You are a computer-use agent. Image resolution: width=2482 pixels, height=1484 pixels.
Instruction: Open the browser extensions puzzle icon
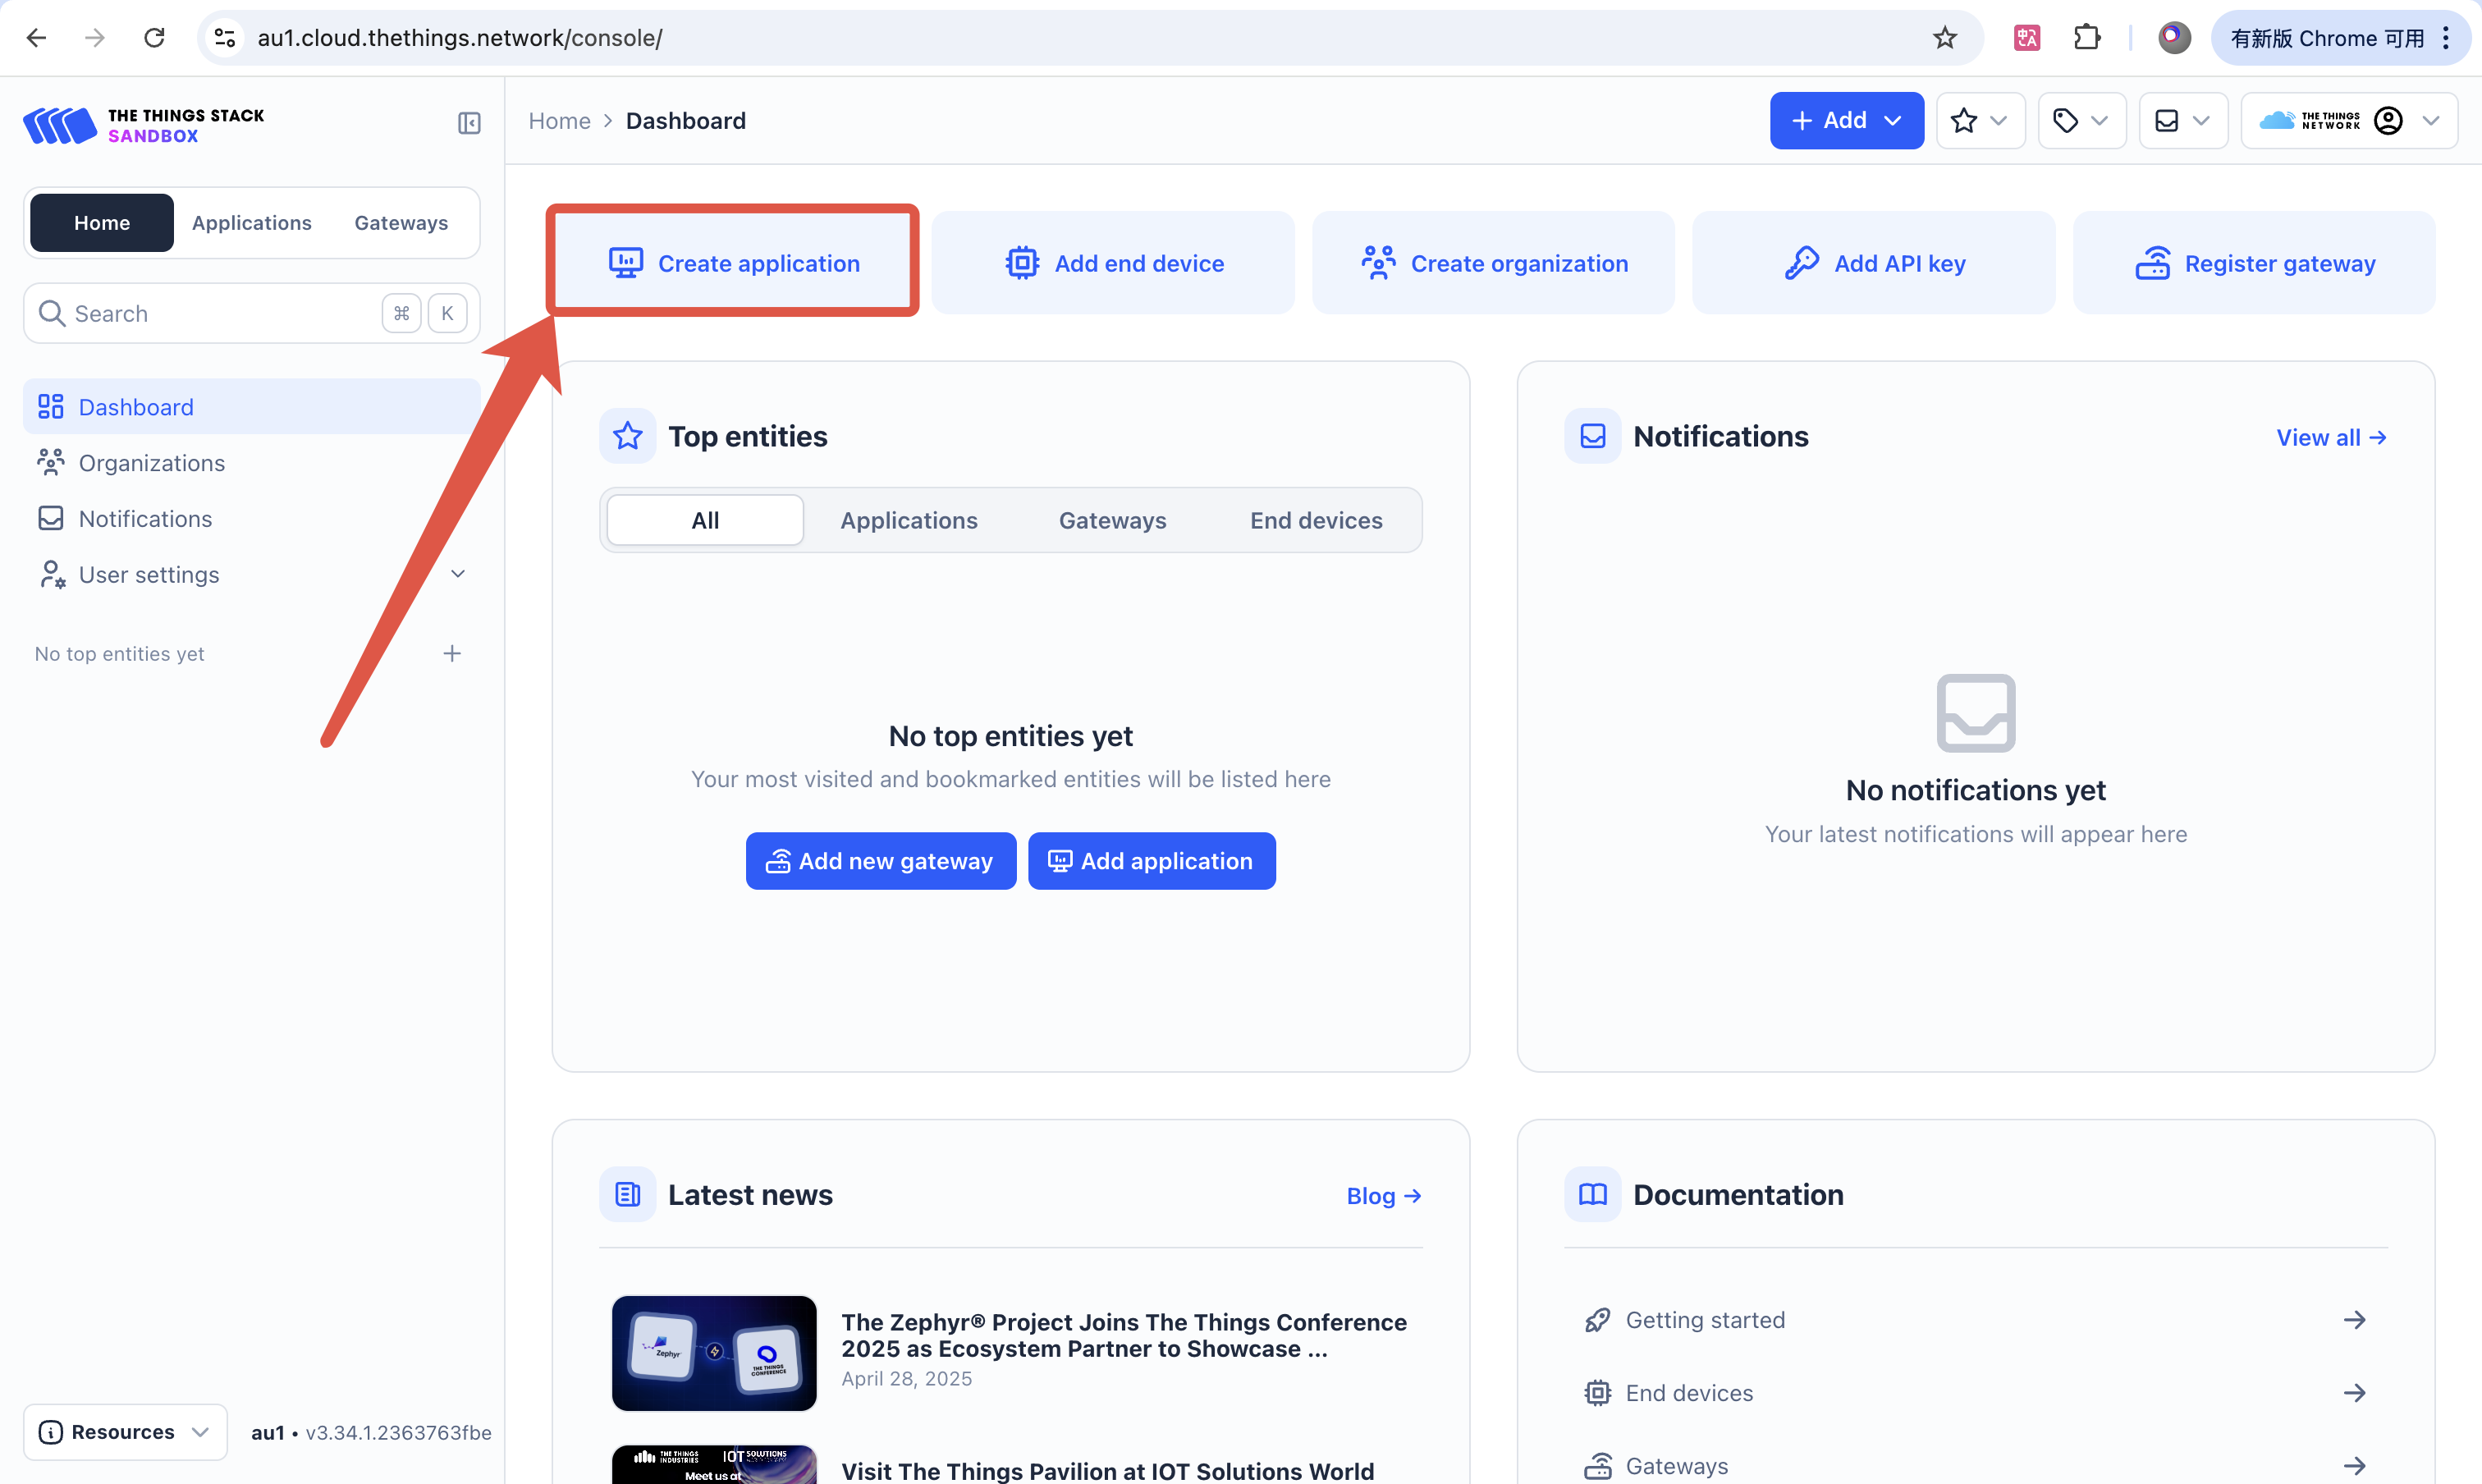click(2087, 38)
